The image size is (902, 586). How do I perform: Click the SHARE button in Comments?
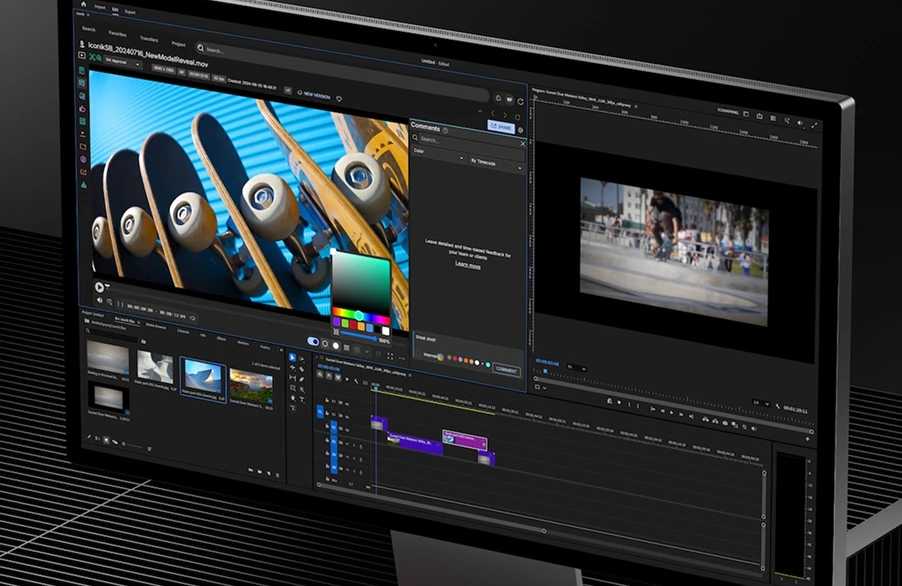pyautogui.click(x=501, y=127)
